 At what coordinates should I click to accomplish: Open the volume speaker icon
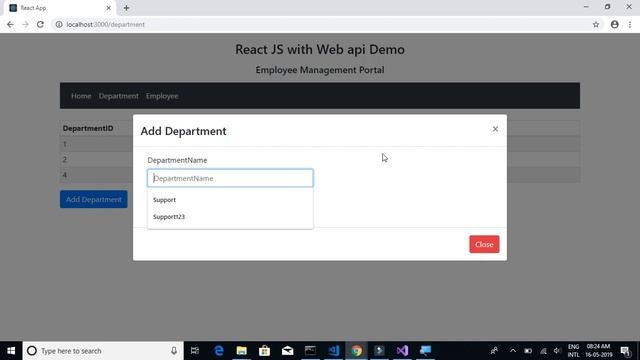point(558,351)
